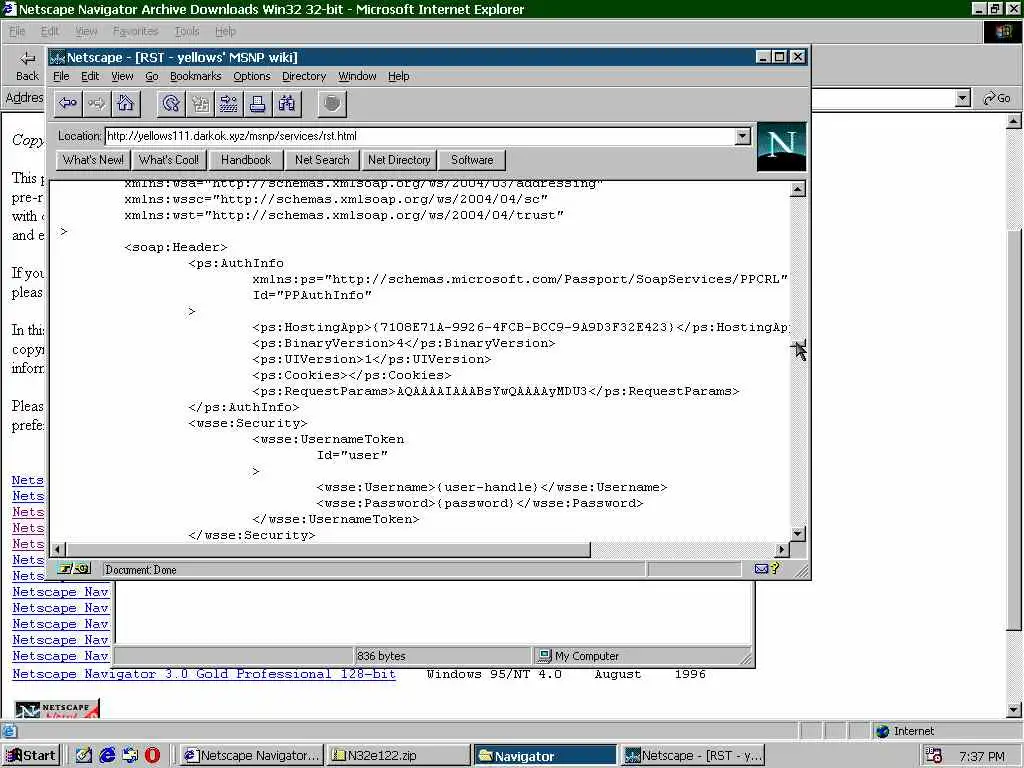The height and width of the screenshot is (768, 1024).
Task: Click the 7:37 PM clock
Action: click(982, 756)
